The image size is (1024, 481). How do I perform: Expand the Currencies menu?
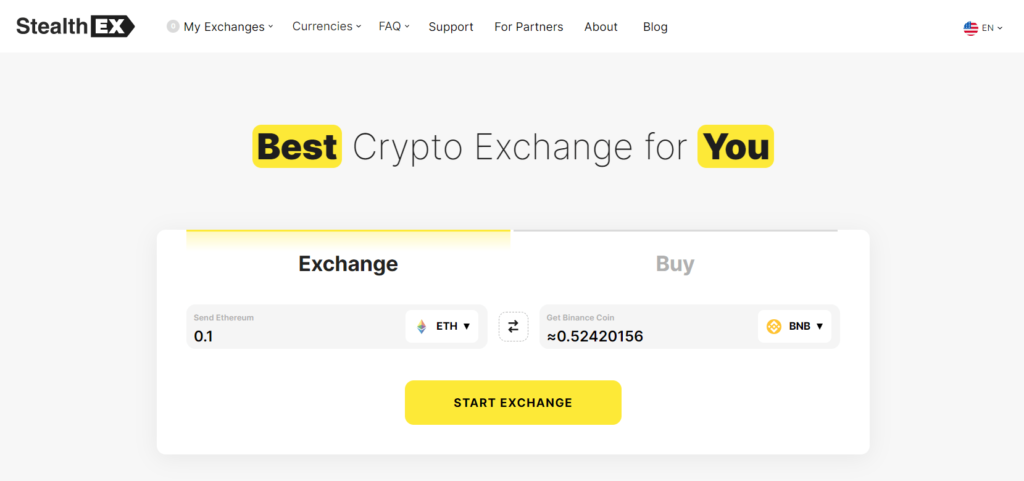coord(326,27)
